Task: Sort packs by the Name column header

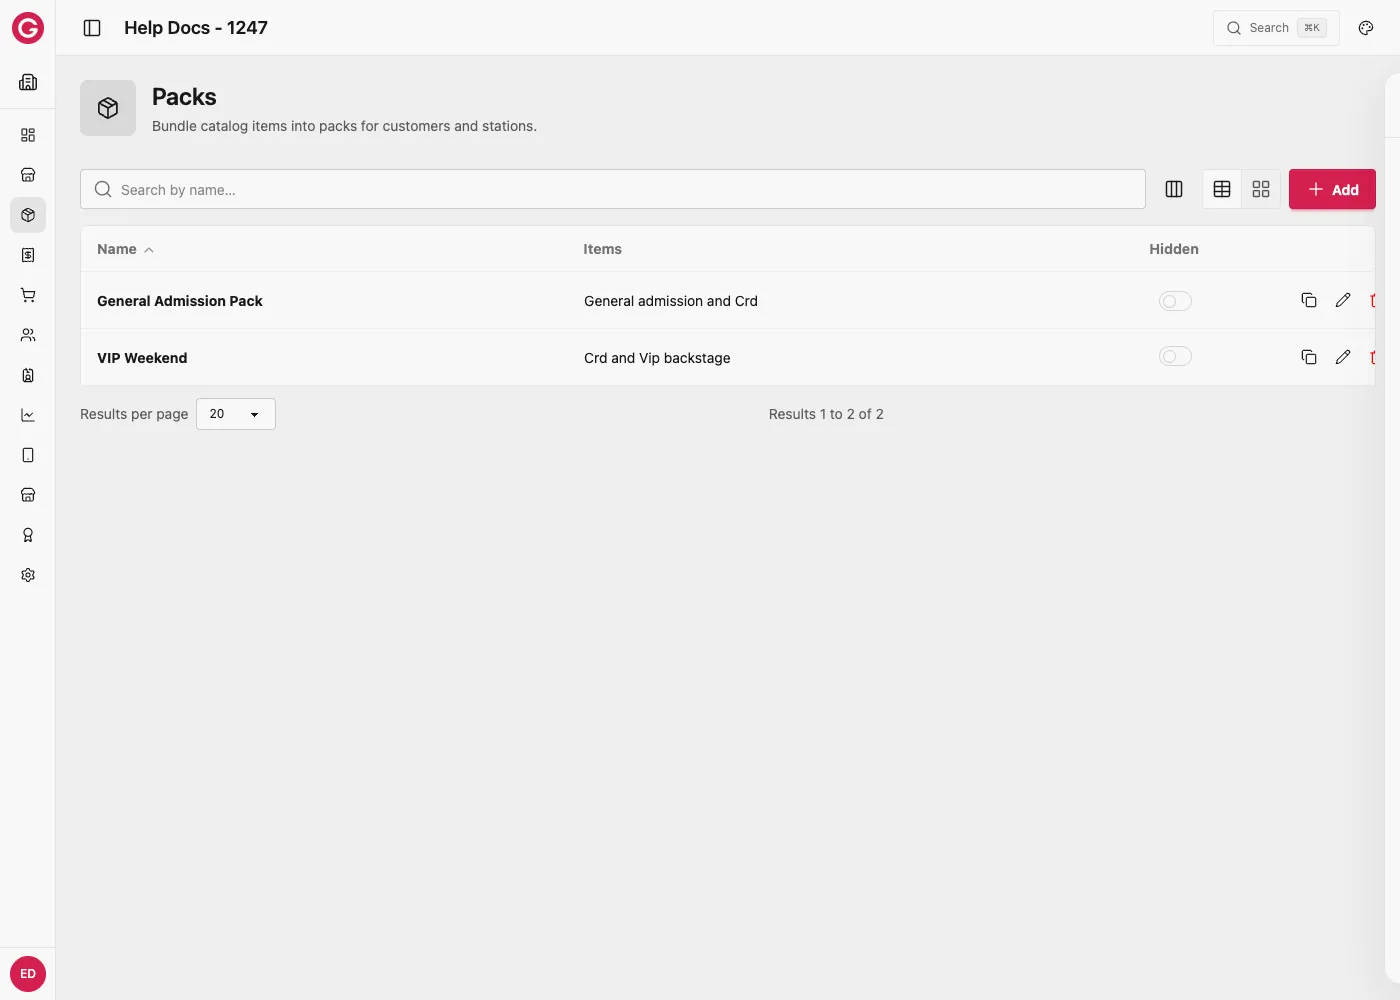Action: pos(125,249)
